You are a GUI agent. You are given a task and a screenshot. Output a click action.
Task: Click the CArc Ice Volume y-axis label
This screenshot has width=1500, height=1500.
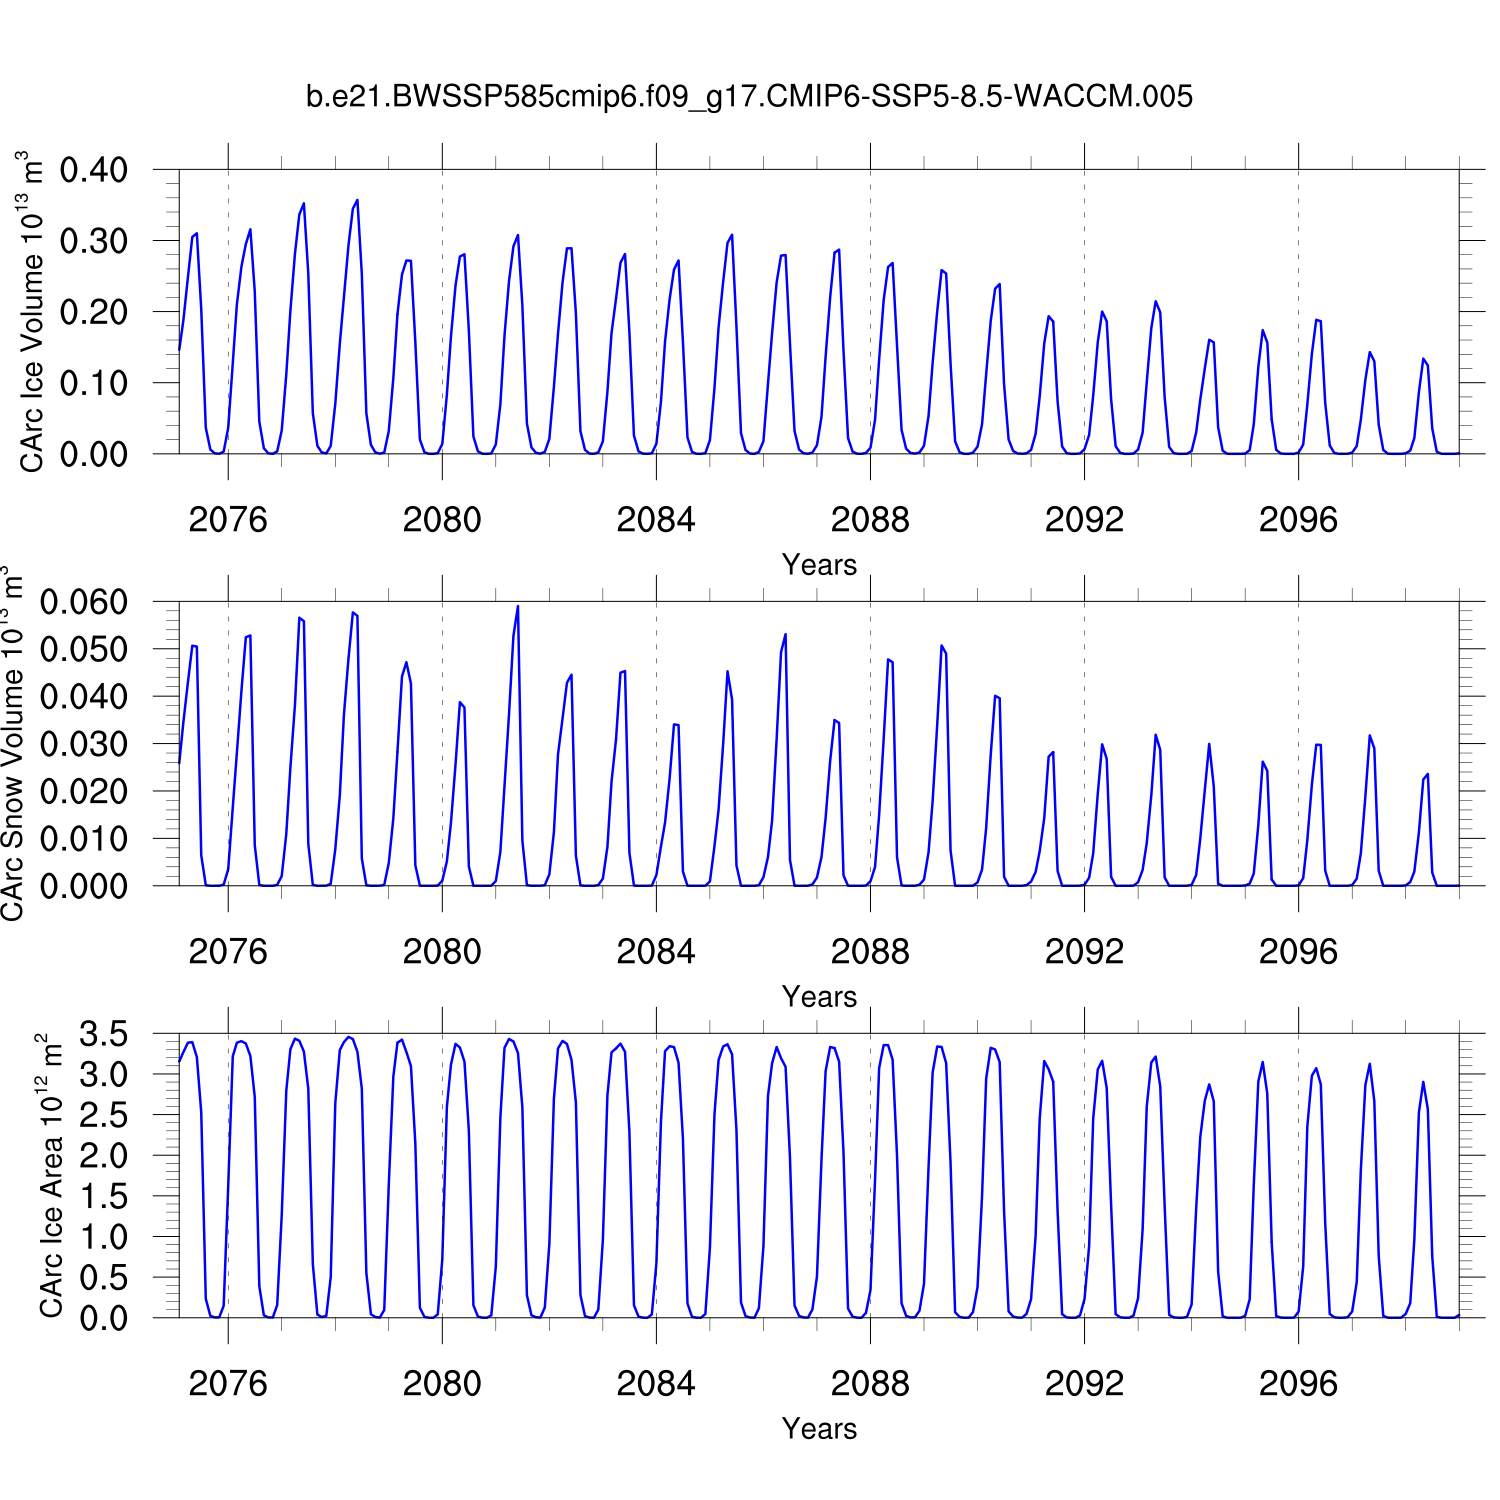(x=32, y=312)
